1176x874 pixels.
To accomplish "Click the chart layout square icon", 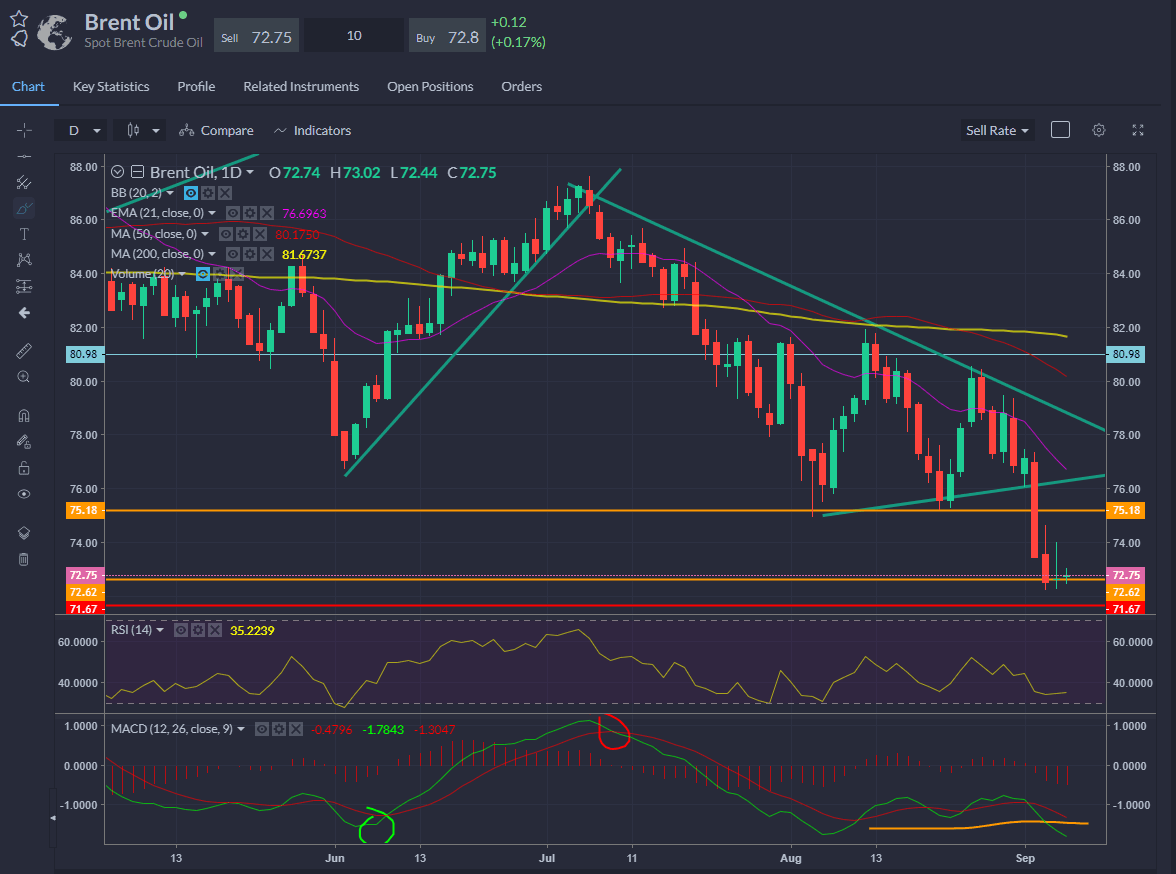I will coord(1060,130).
